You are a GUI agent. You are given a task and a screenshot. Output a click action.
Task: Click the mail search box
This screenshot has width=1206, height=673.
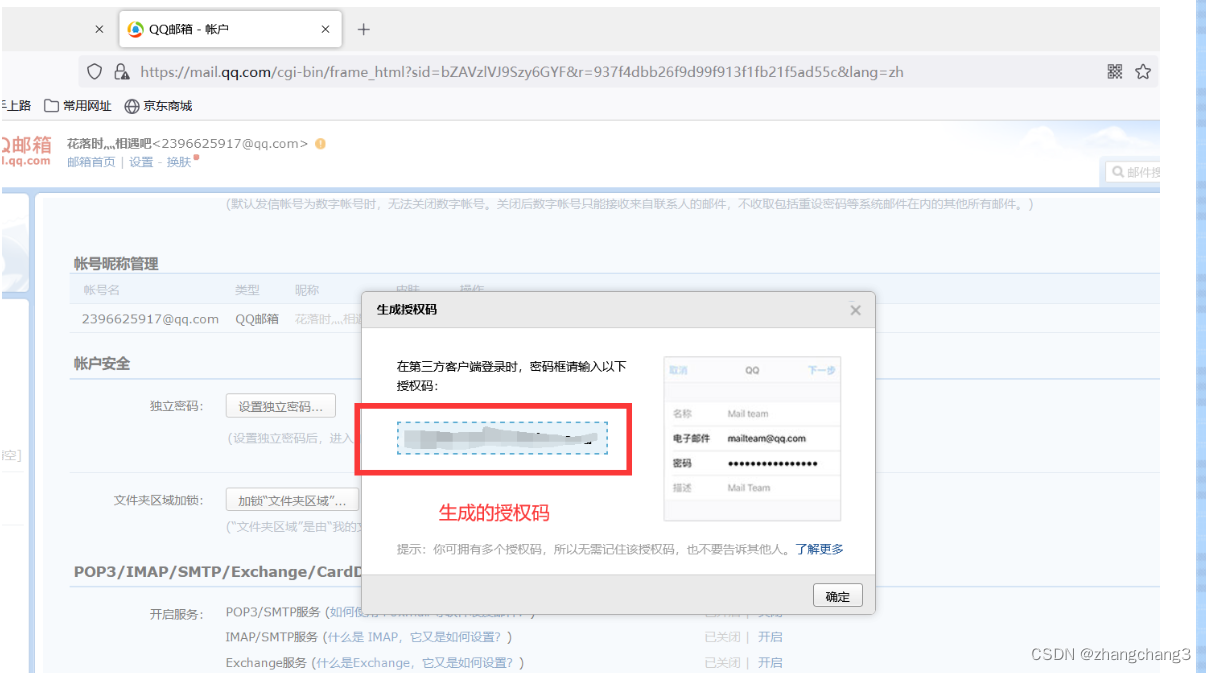(x=1133, y=172)
